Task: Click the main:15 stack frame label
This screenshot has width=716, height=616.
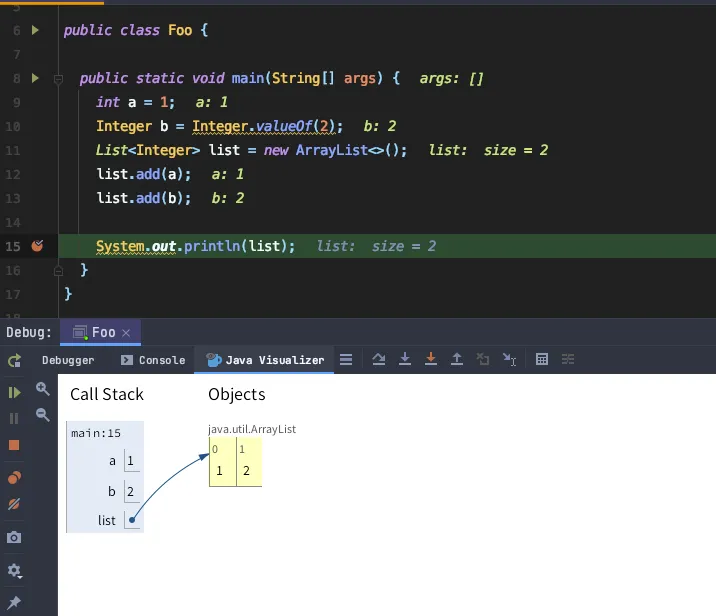Action: [x=96, y=433]
